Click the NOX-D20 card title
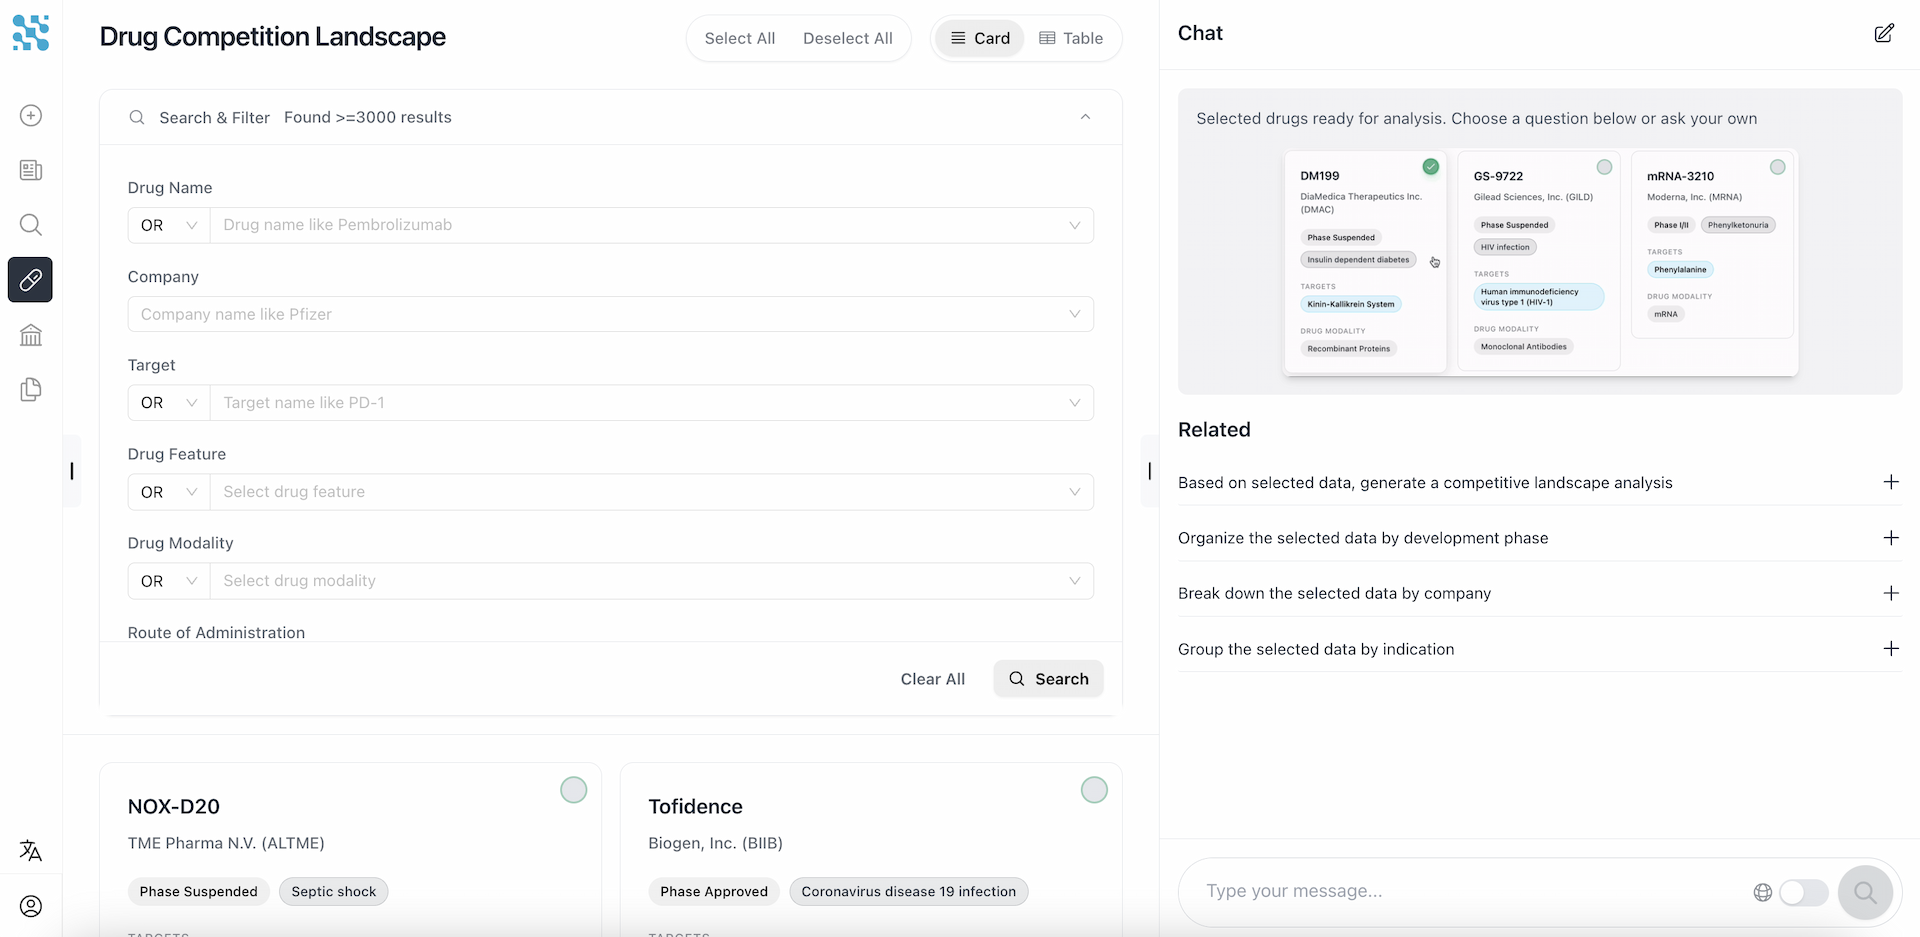 (174, 807)
